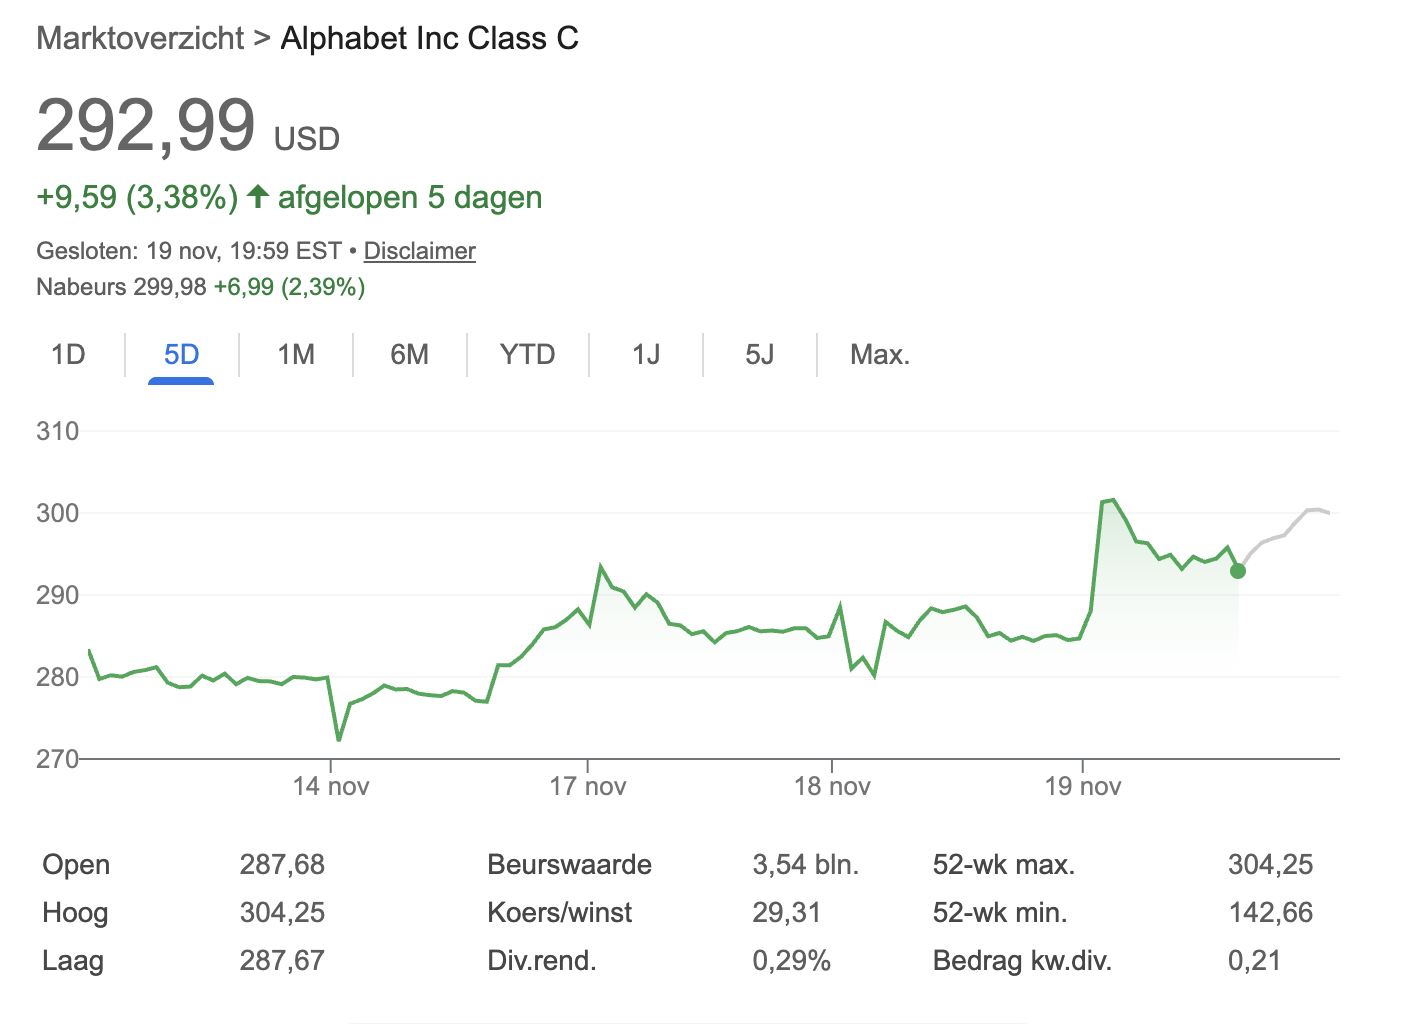The height and width of the screenshot is (1024, 1406).
Task: Show the 1J chart range
Action: point(646,355)
